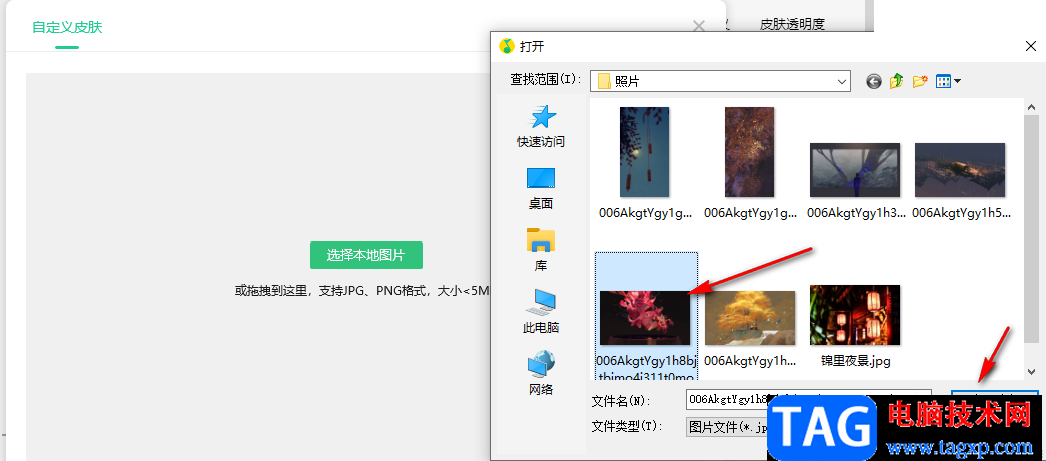Screen dimensions: 1046x461
Task: Select Desktop (桌面) in places sidebar
Action: point(541,189)
